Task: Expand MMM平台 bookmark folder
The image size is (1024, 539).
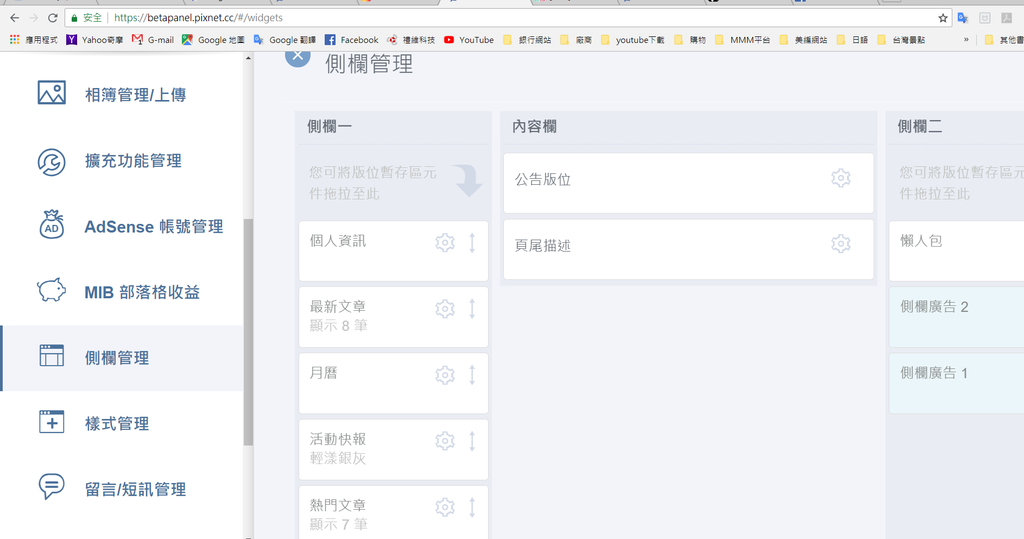Action: tap(743, 40)
